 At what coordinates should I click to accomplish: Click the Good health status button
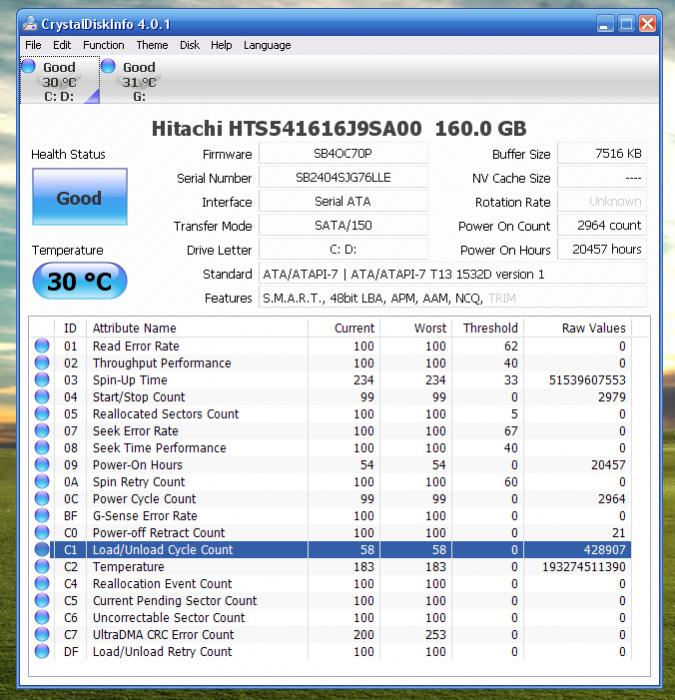click(x=79, y=197)
